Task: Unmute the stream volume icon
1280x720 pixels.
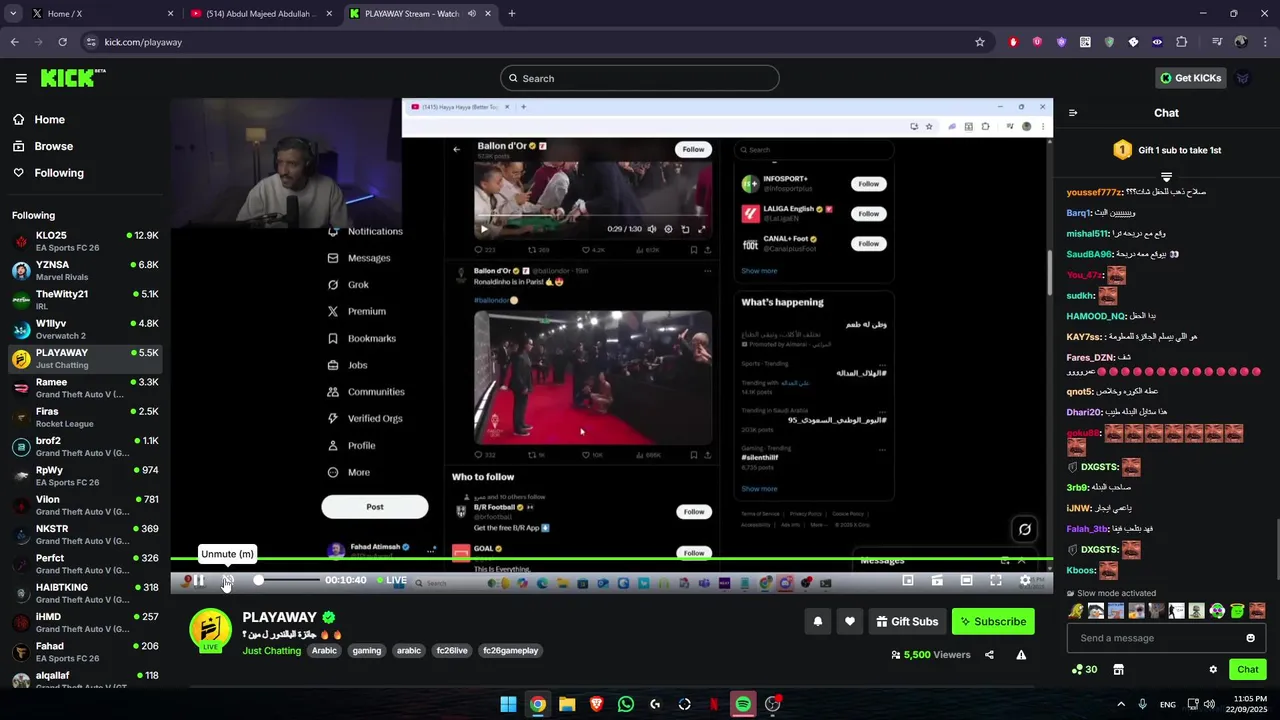Action: pyautogui.click(x=228, y=580)
